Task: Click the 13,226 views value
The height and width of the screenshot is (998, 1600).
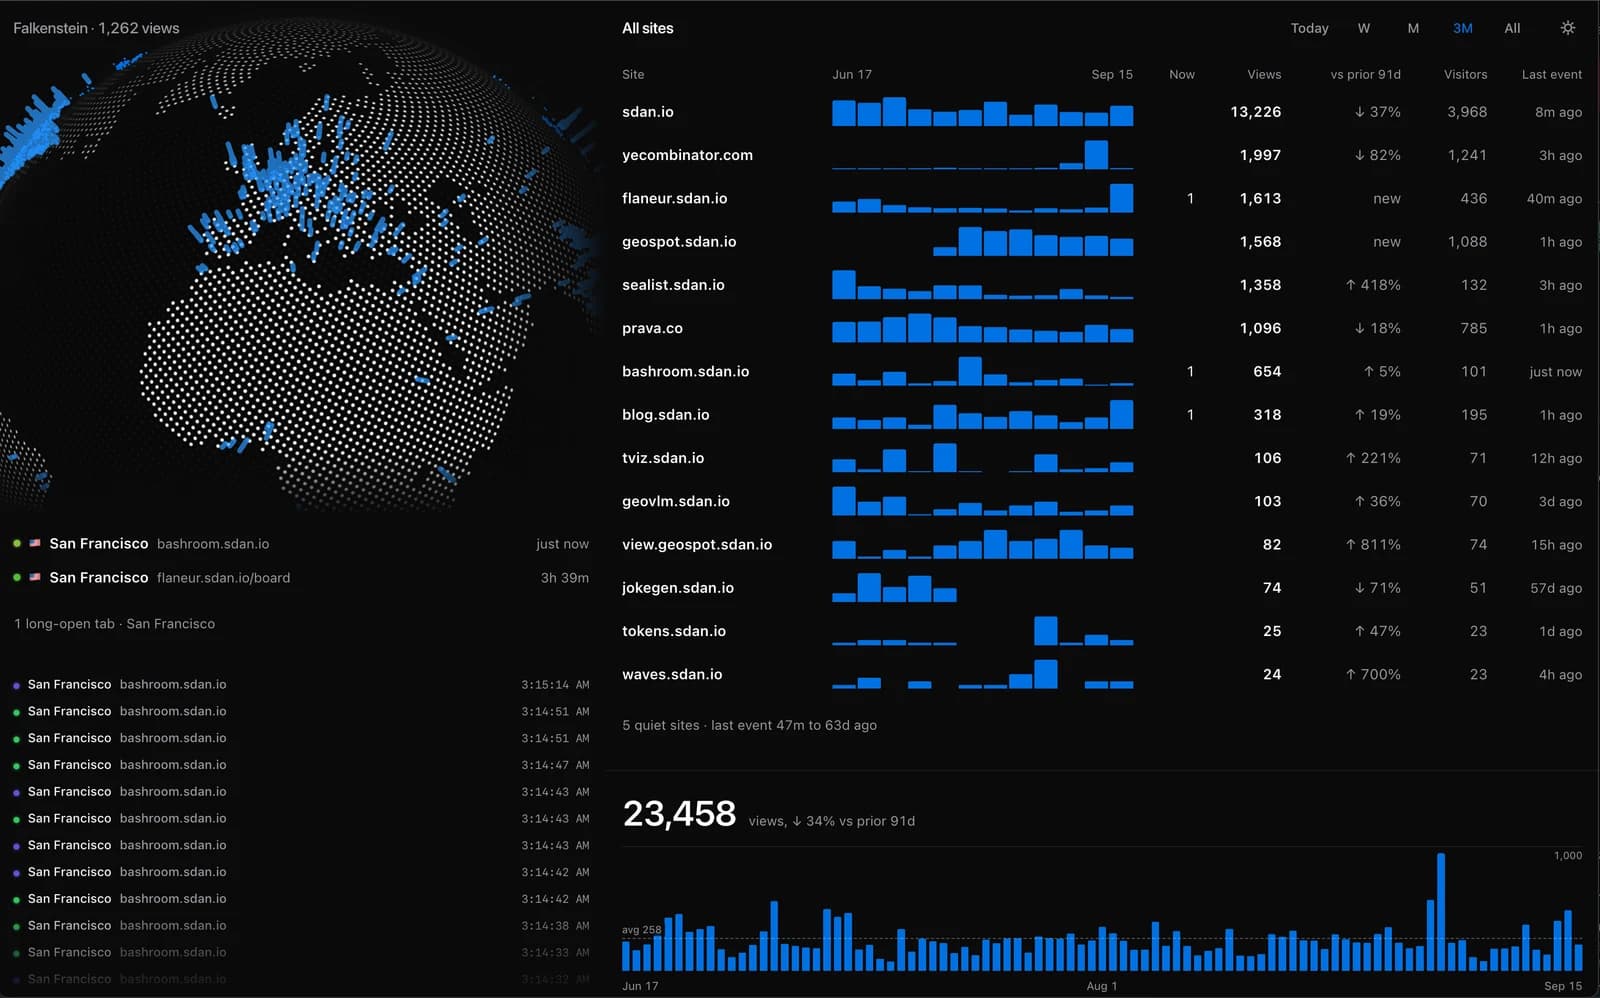Action: [x=1255, y=112]
